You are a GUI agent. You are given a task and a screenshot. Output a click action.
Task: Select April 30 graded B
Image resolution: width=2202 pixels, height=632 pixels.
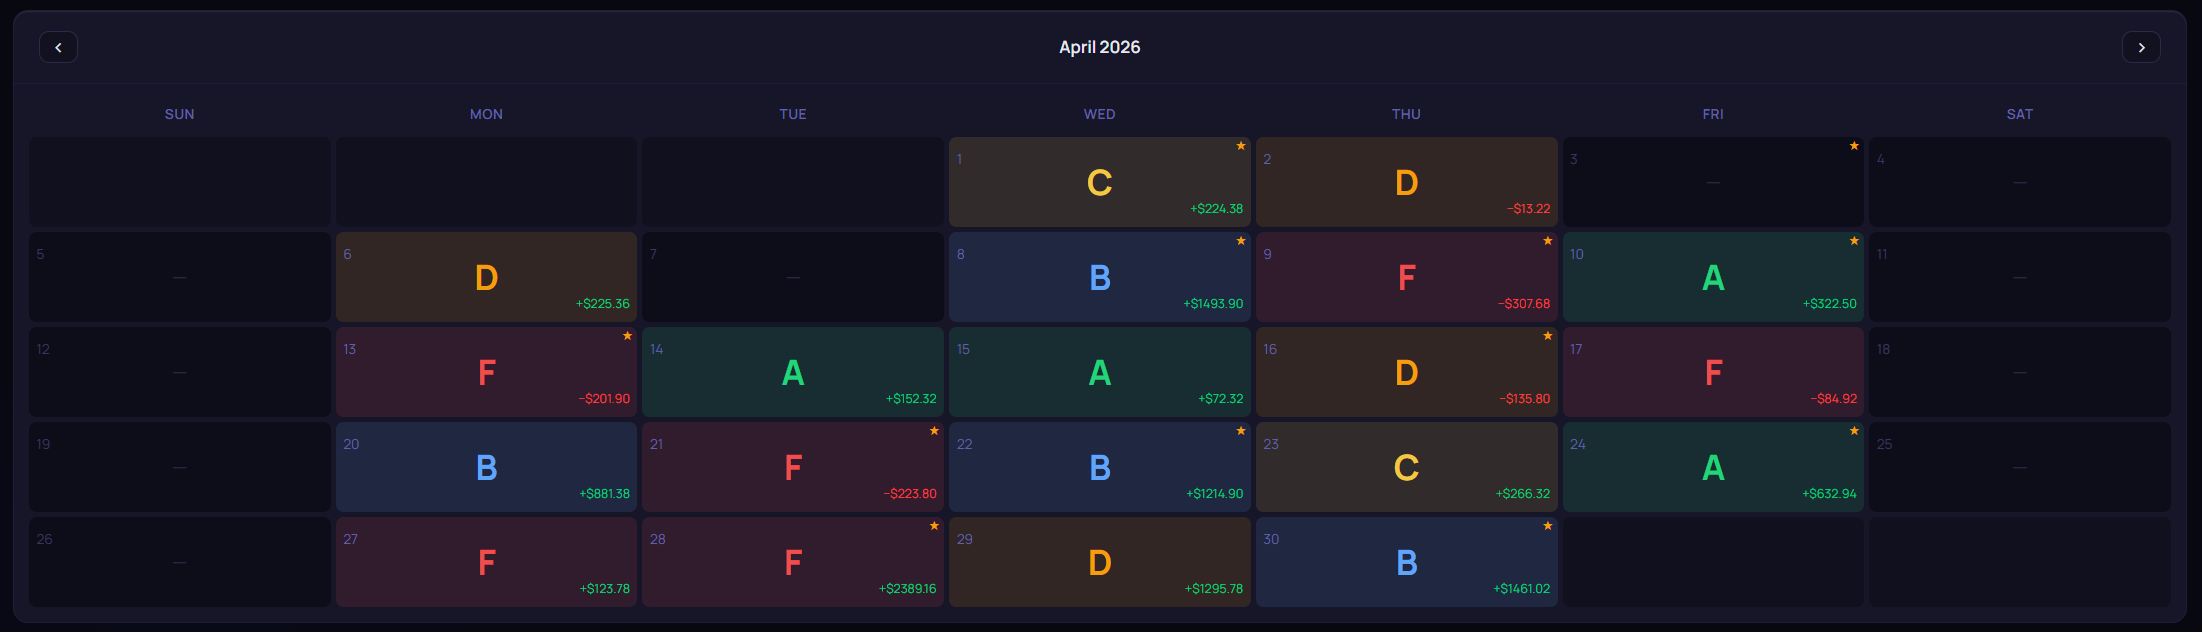(x=1406, y=562)
